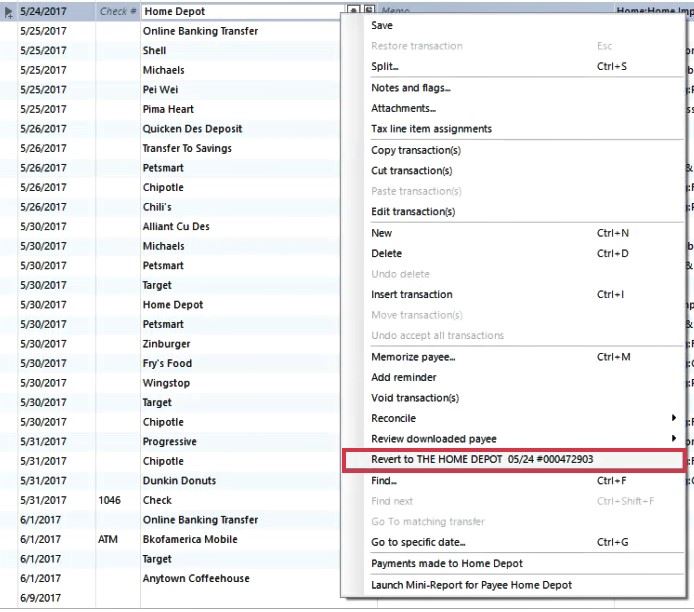Click the Payee field containing Home Depot
694x612 pixels.
[242, 12]
